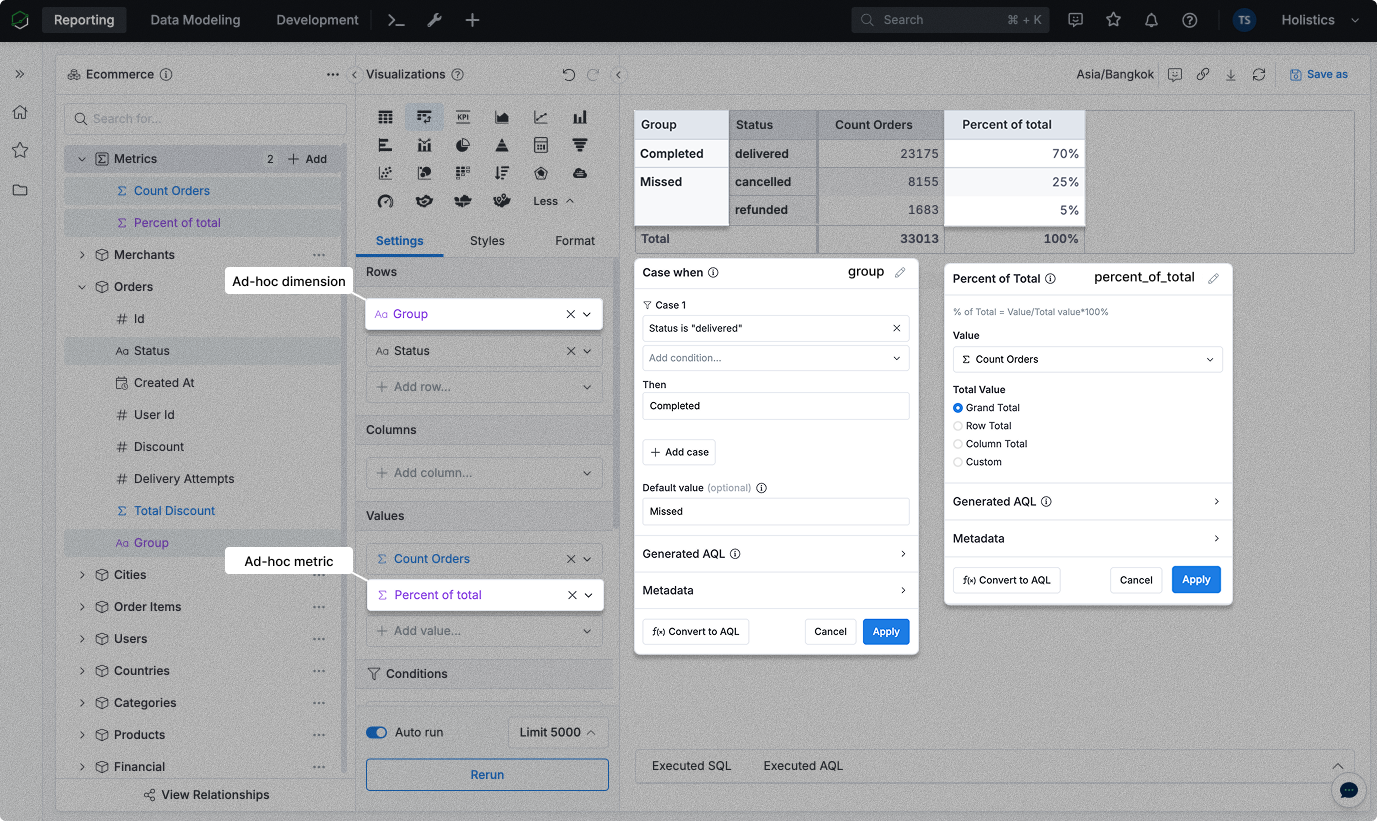
Task: Click the Default value input containing Missed
Action: click(x=775, y=511)
